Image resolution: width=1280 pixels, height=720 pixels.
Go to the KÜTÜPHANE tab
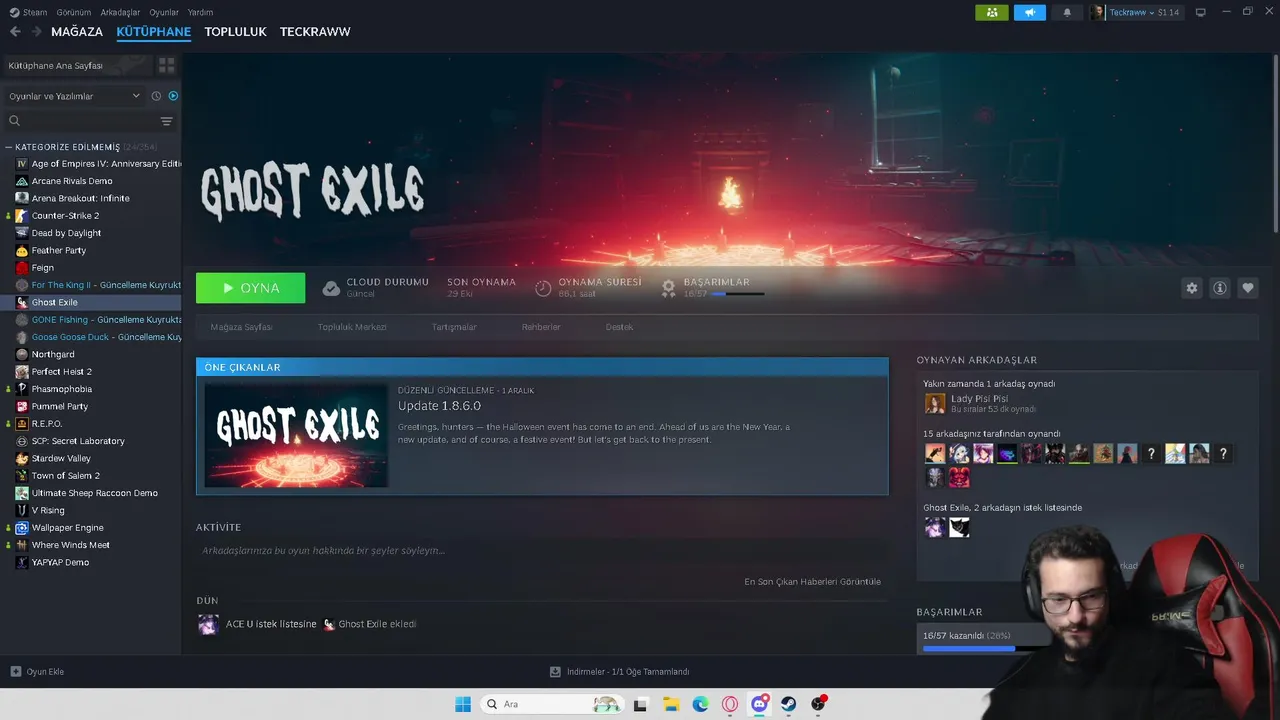[153, 32]
